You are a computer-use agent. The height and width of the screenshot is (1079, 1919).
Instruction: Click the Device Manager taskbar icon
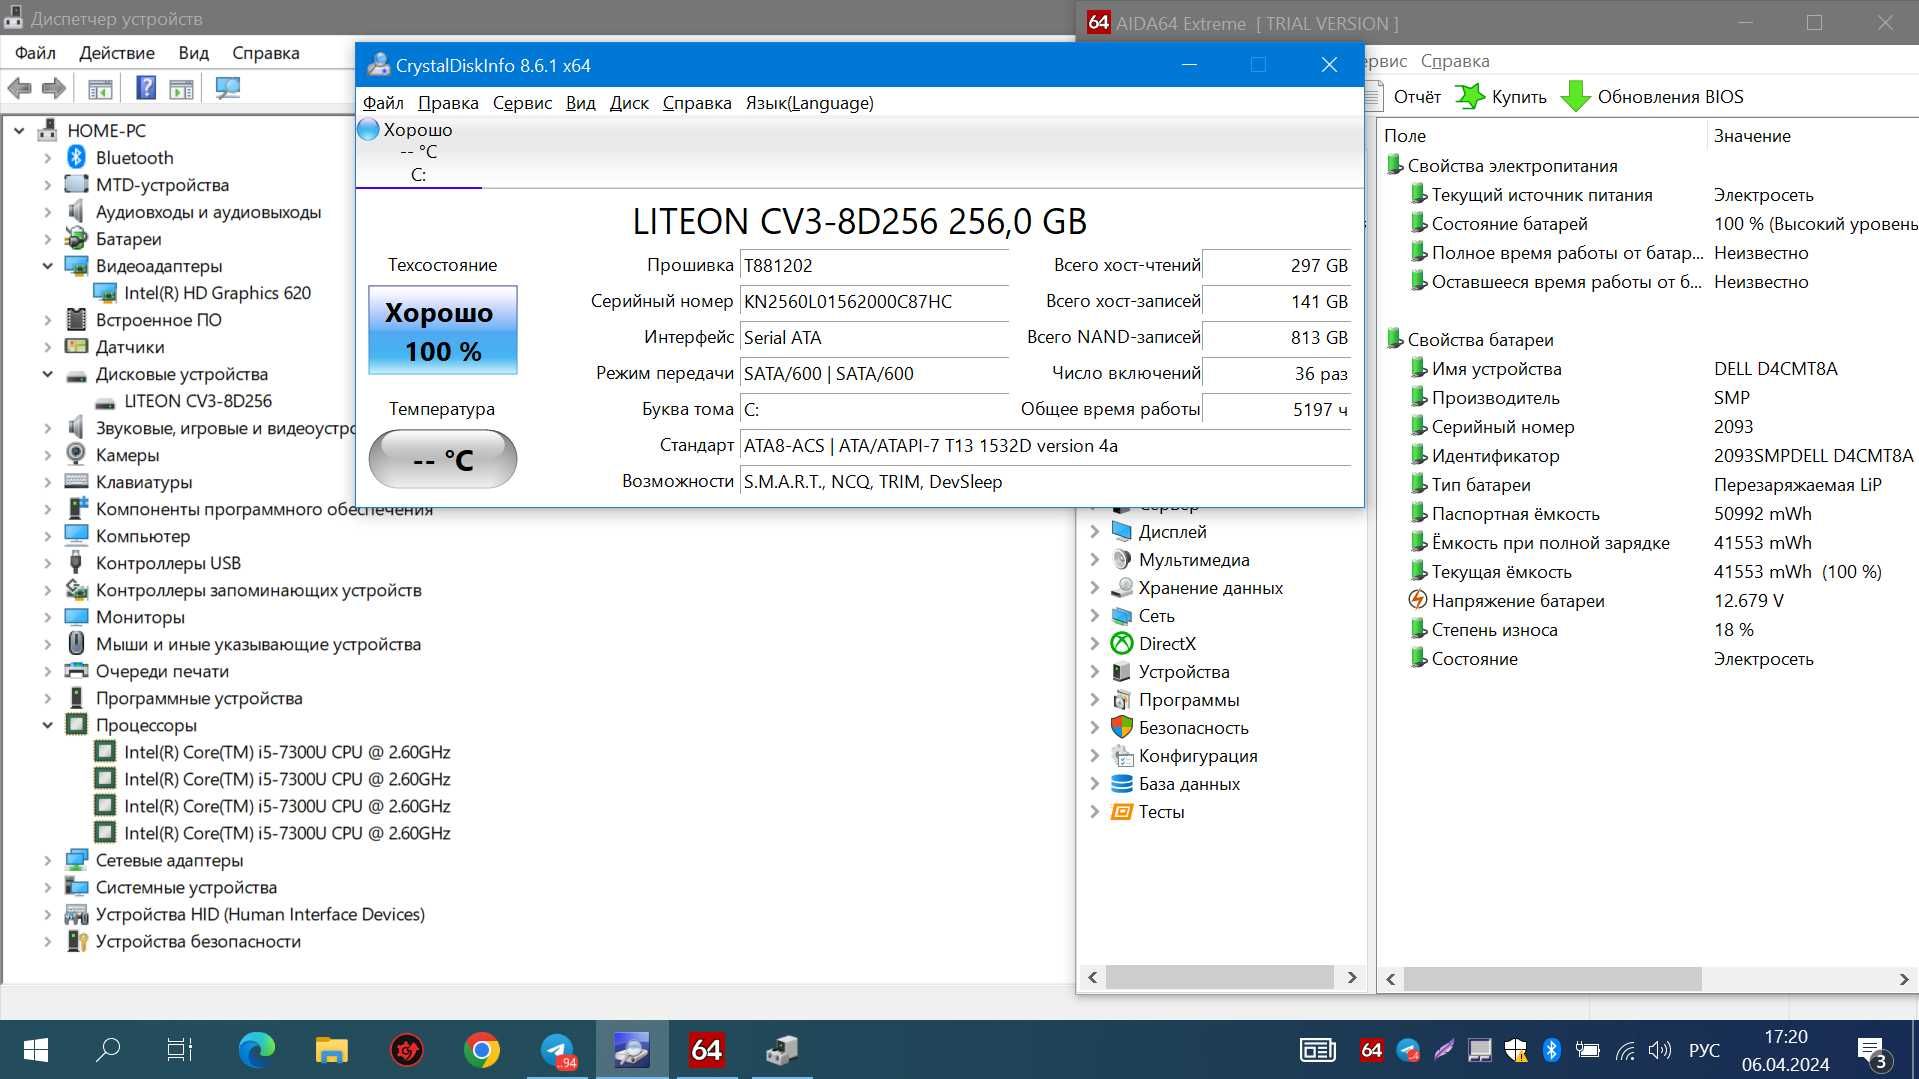(782, 1049)
